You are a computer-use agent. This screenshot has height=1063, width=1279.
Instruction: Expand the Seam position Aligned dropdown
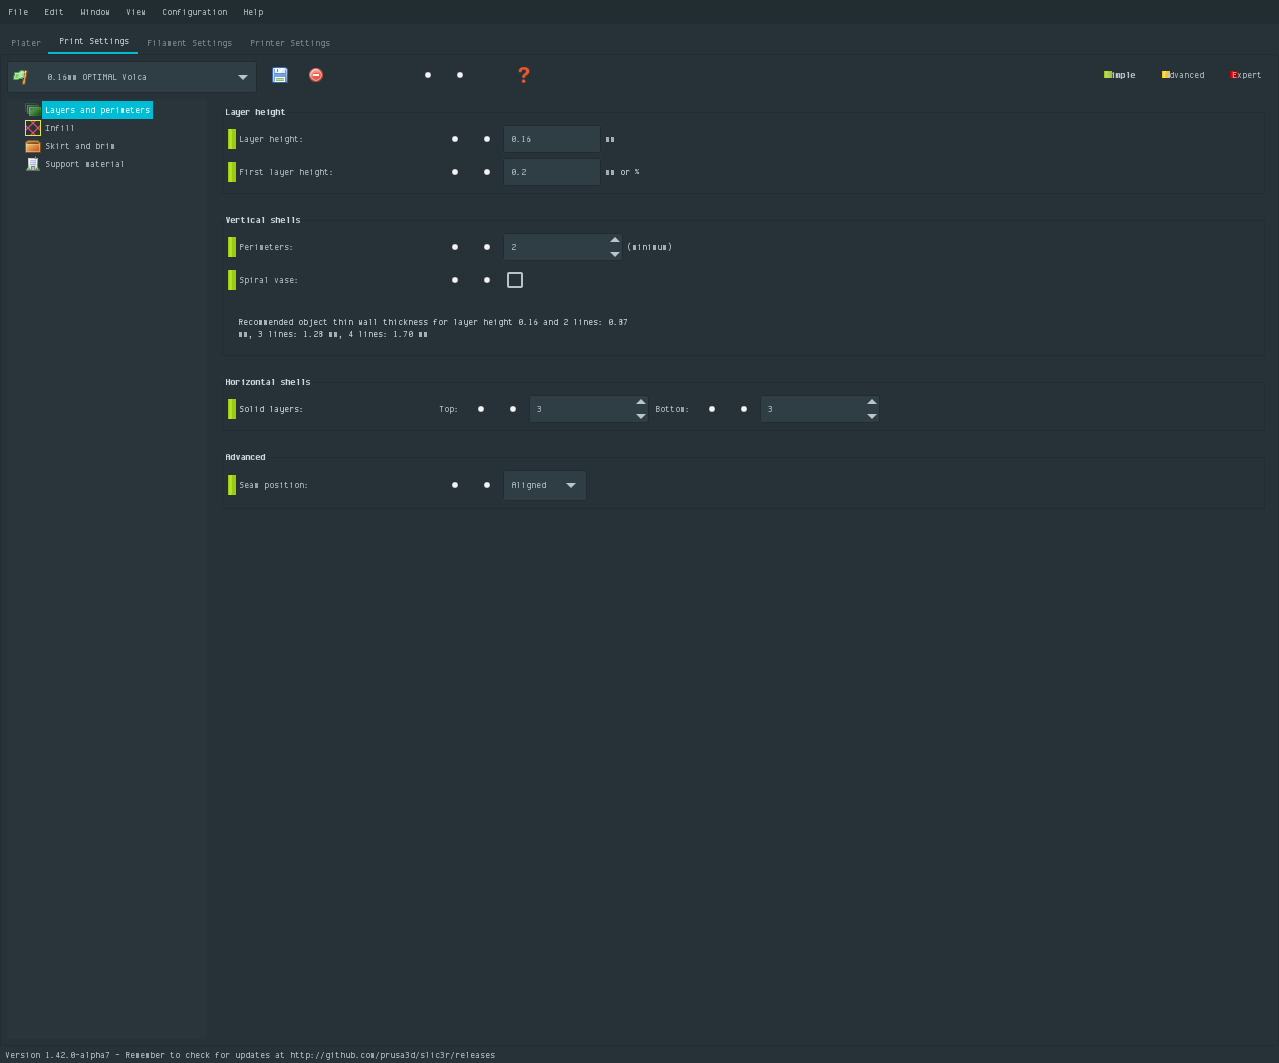(545, 485)
